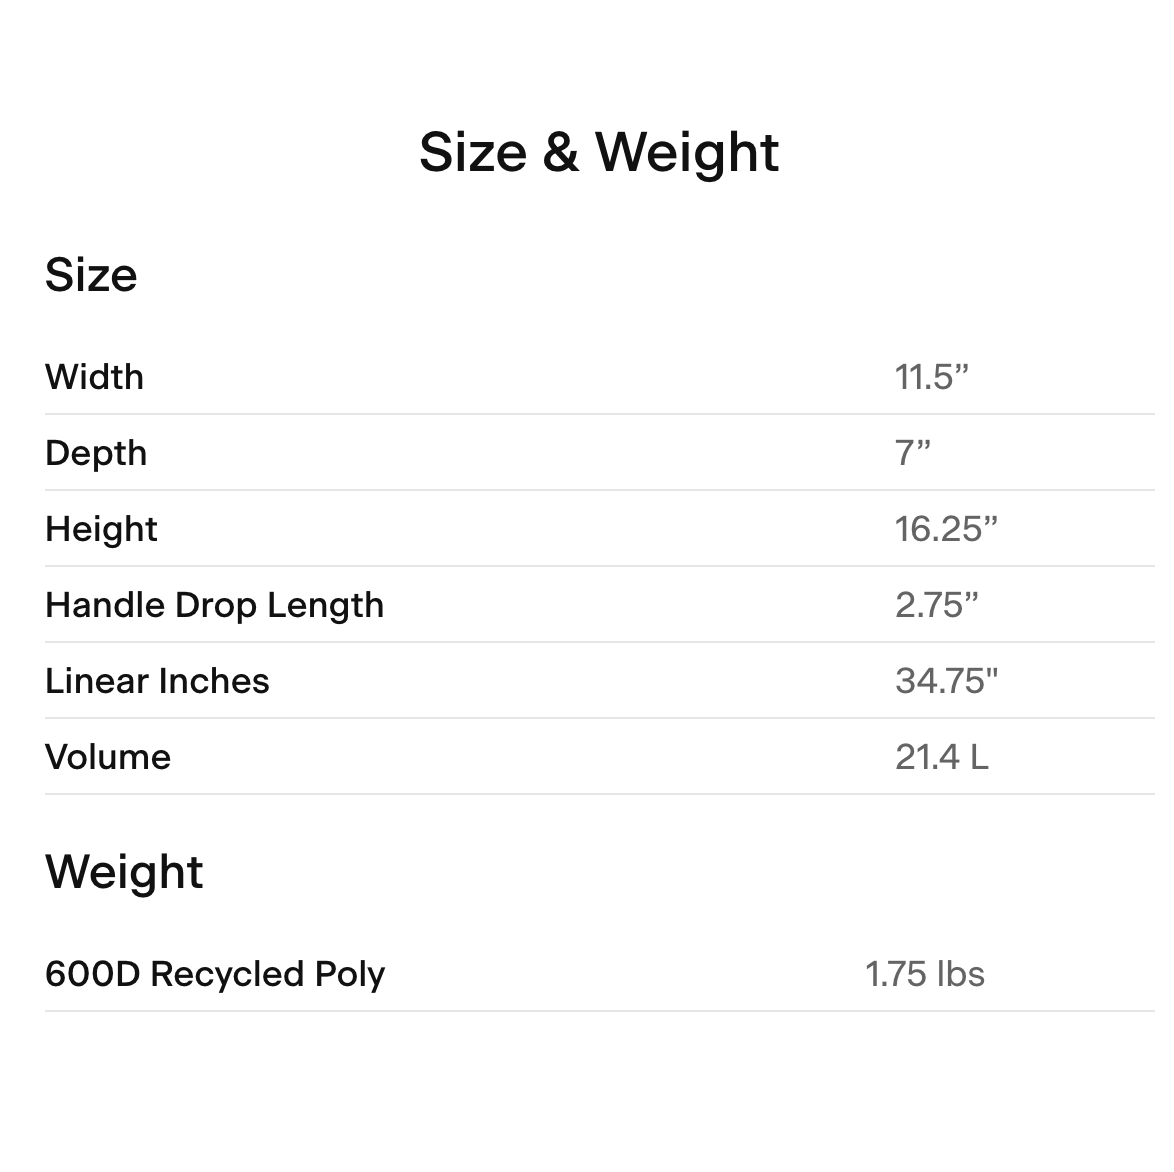1174x1172 pixels.
Task: Click the Depth row label
Action: pos(96,453)
